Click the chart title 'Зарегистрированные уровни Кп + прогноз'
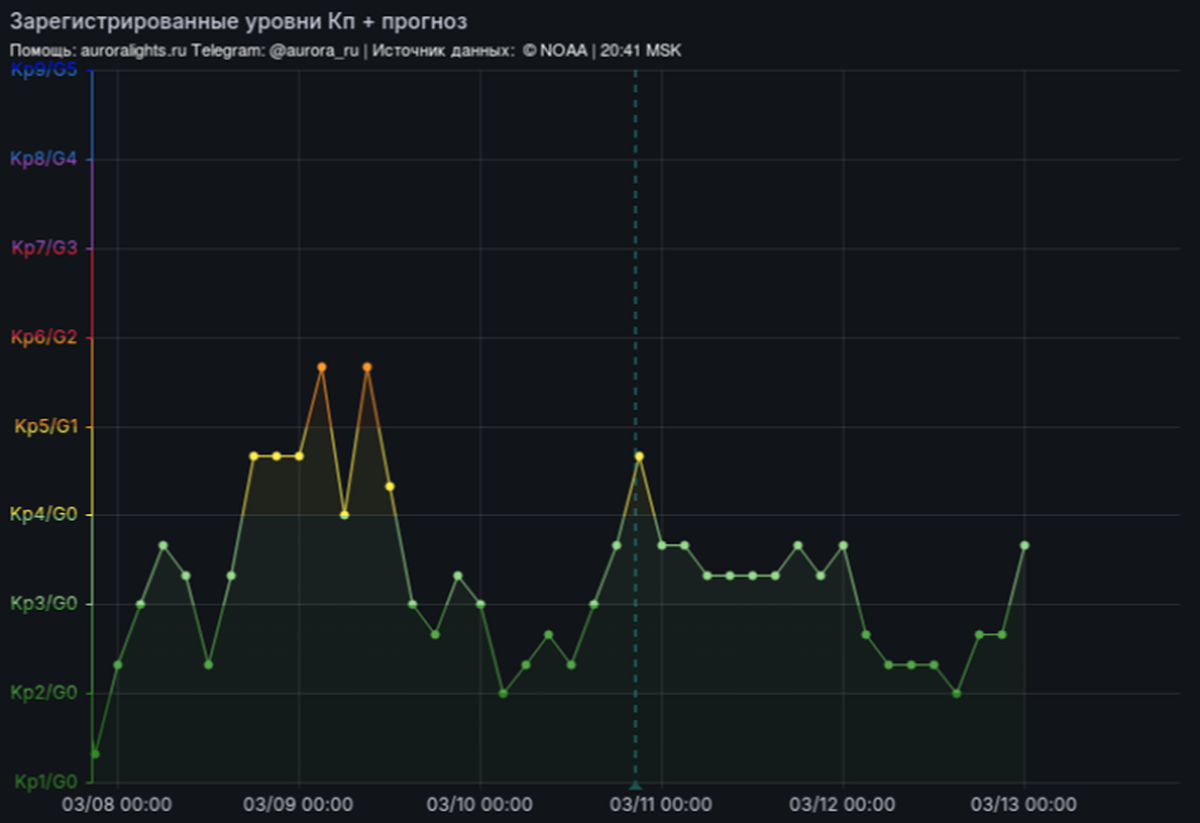The height and width of the screenshot is (823, 1200). [239, 21]
